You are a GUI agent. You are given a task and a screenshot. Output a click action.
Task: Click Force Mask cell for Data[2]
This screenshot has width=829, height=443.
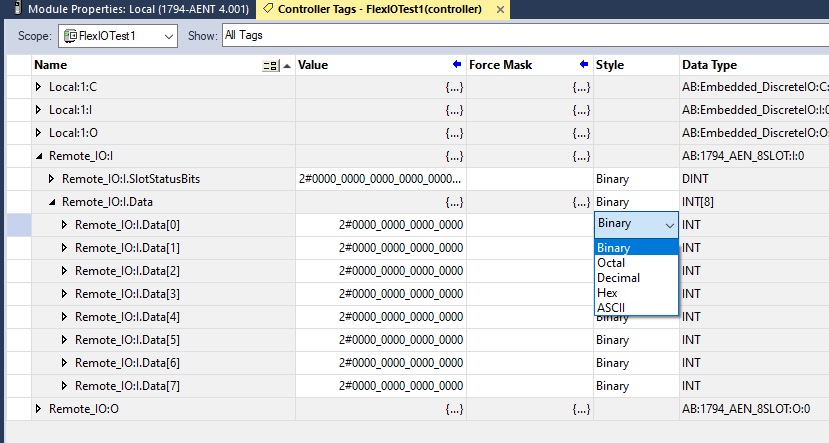click(530, 271)
